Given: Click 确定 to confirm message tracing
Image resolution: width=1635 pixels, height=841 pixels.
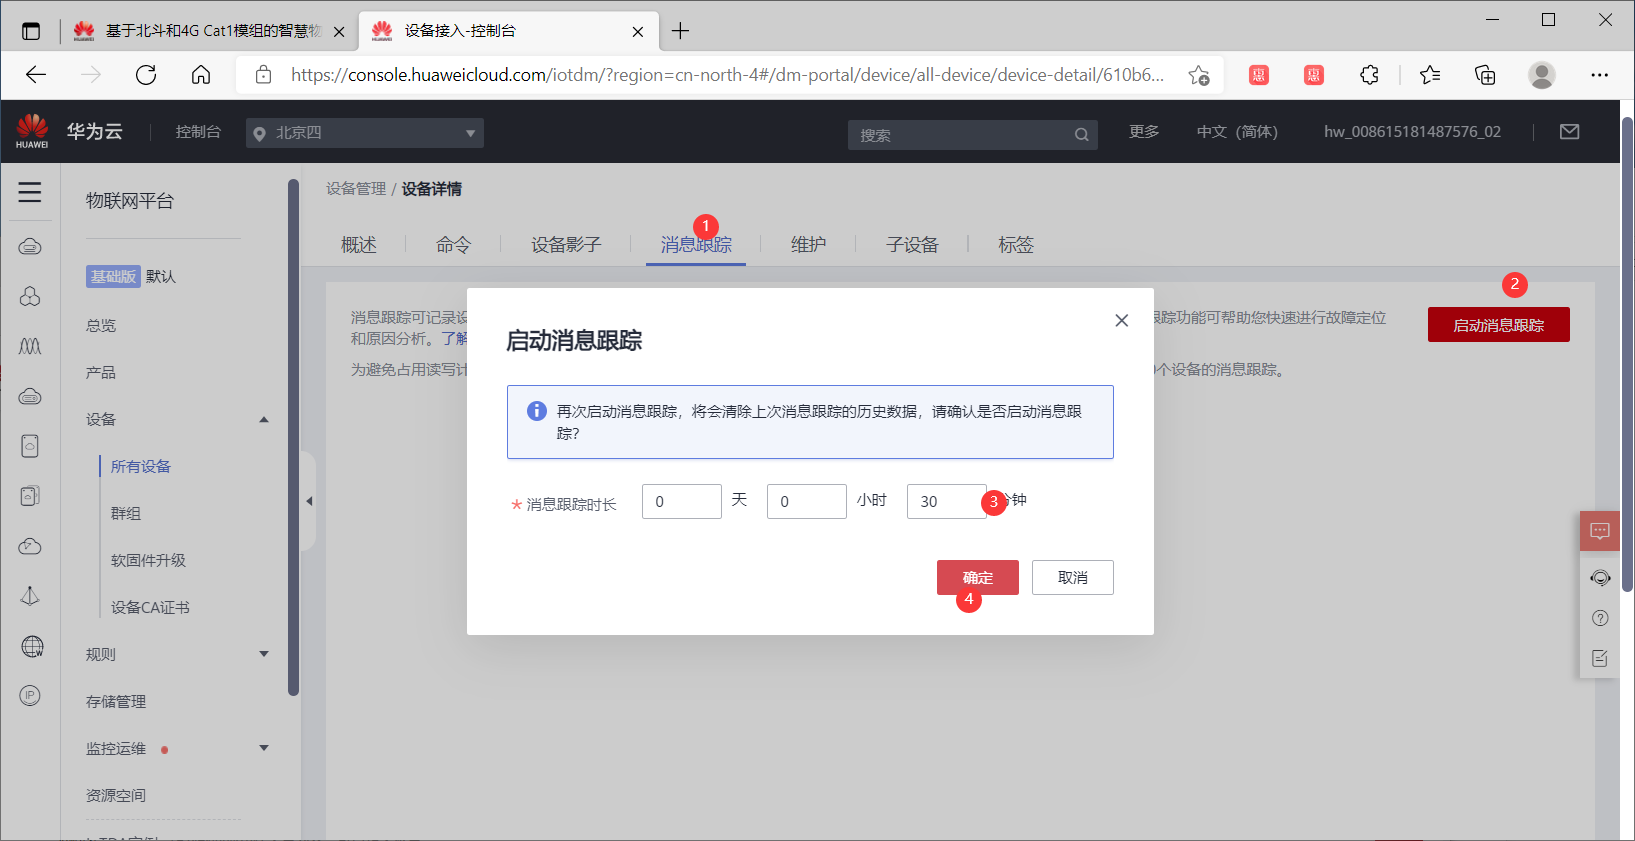Looking at the screenshot, I should 978,577.
